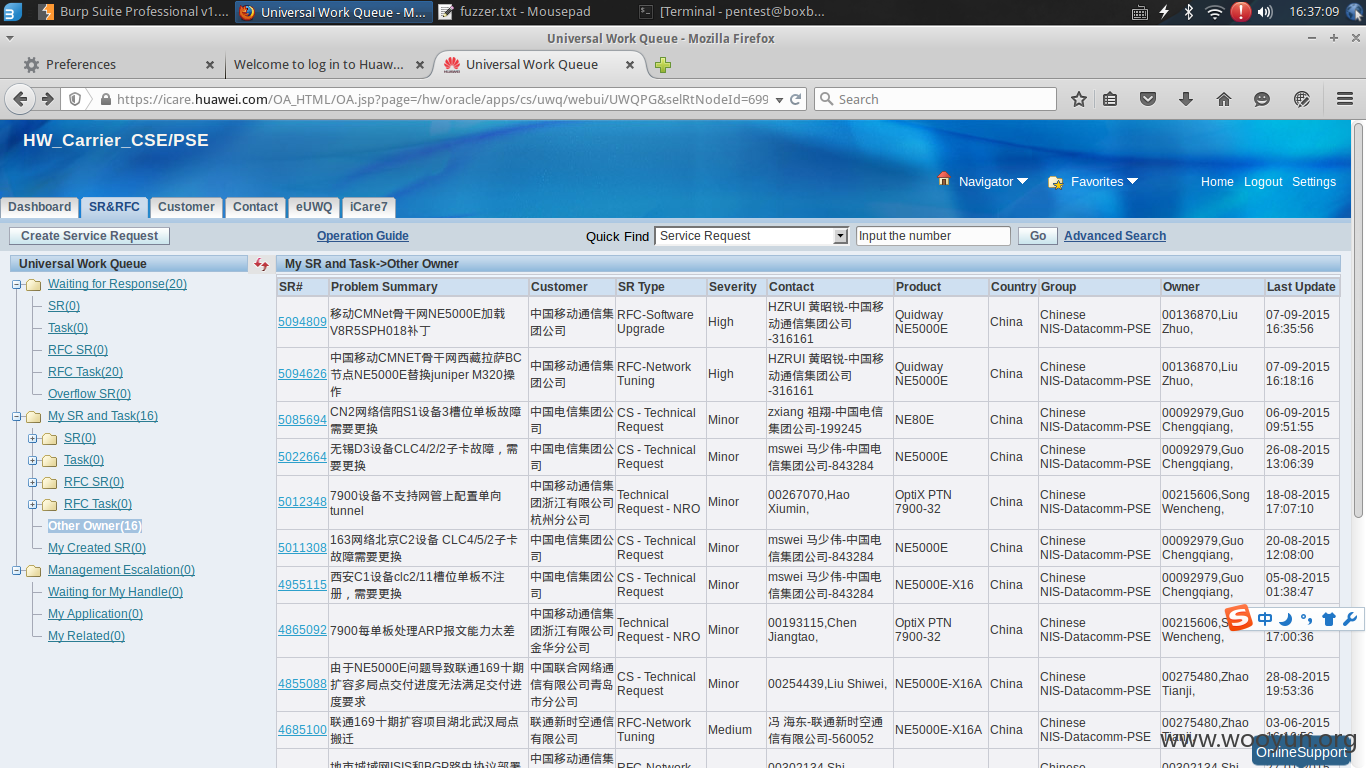
Task: Click the Logout link
Action: click(1263, 182)
